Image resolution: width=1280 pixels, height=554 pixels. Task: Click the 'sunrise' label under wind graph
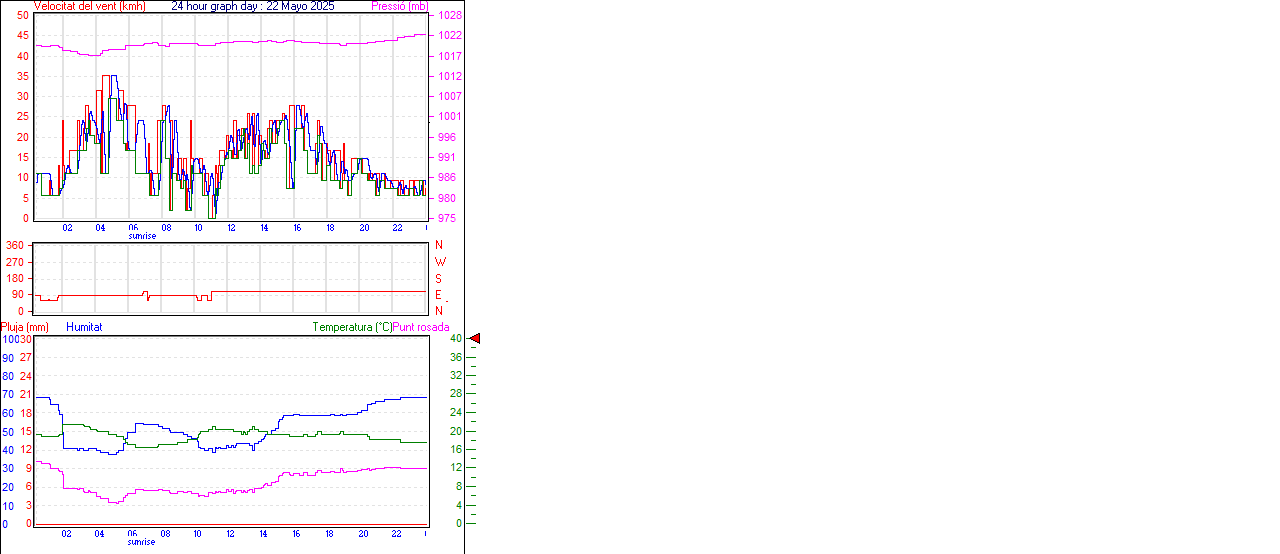tap(142, 236)
